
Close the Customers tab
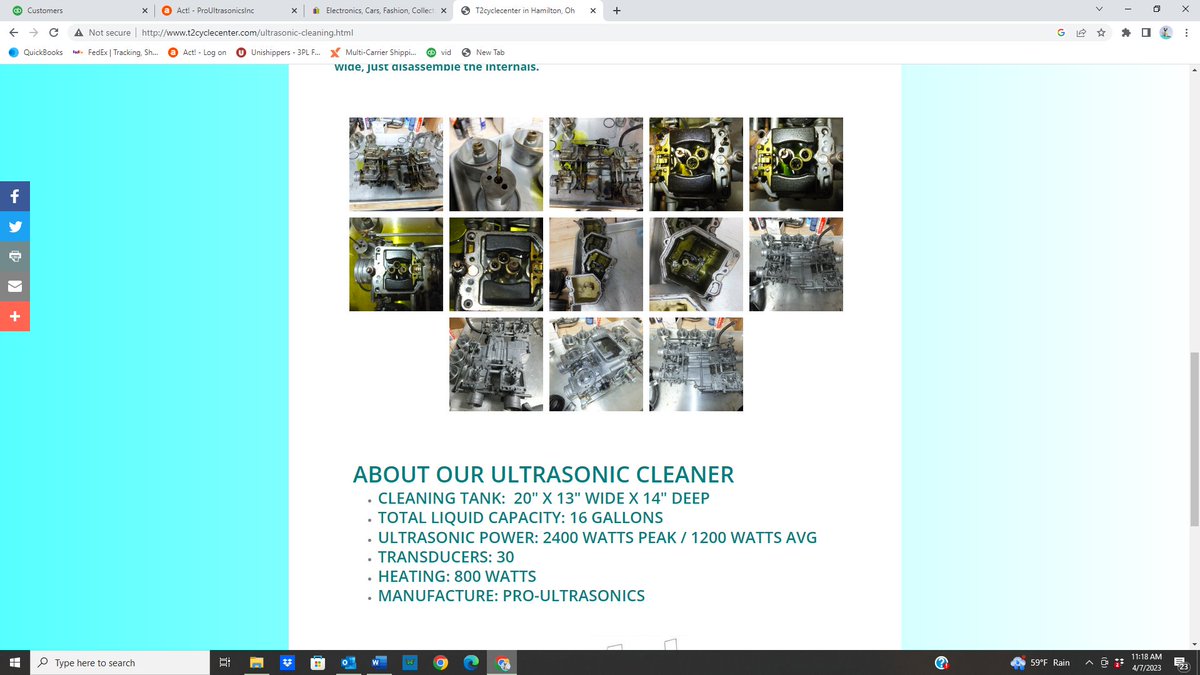point(145,11)
